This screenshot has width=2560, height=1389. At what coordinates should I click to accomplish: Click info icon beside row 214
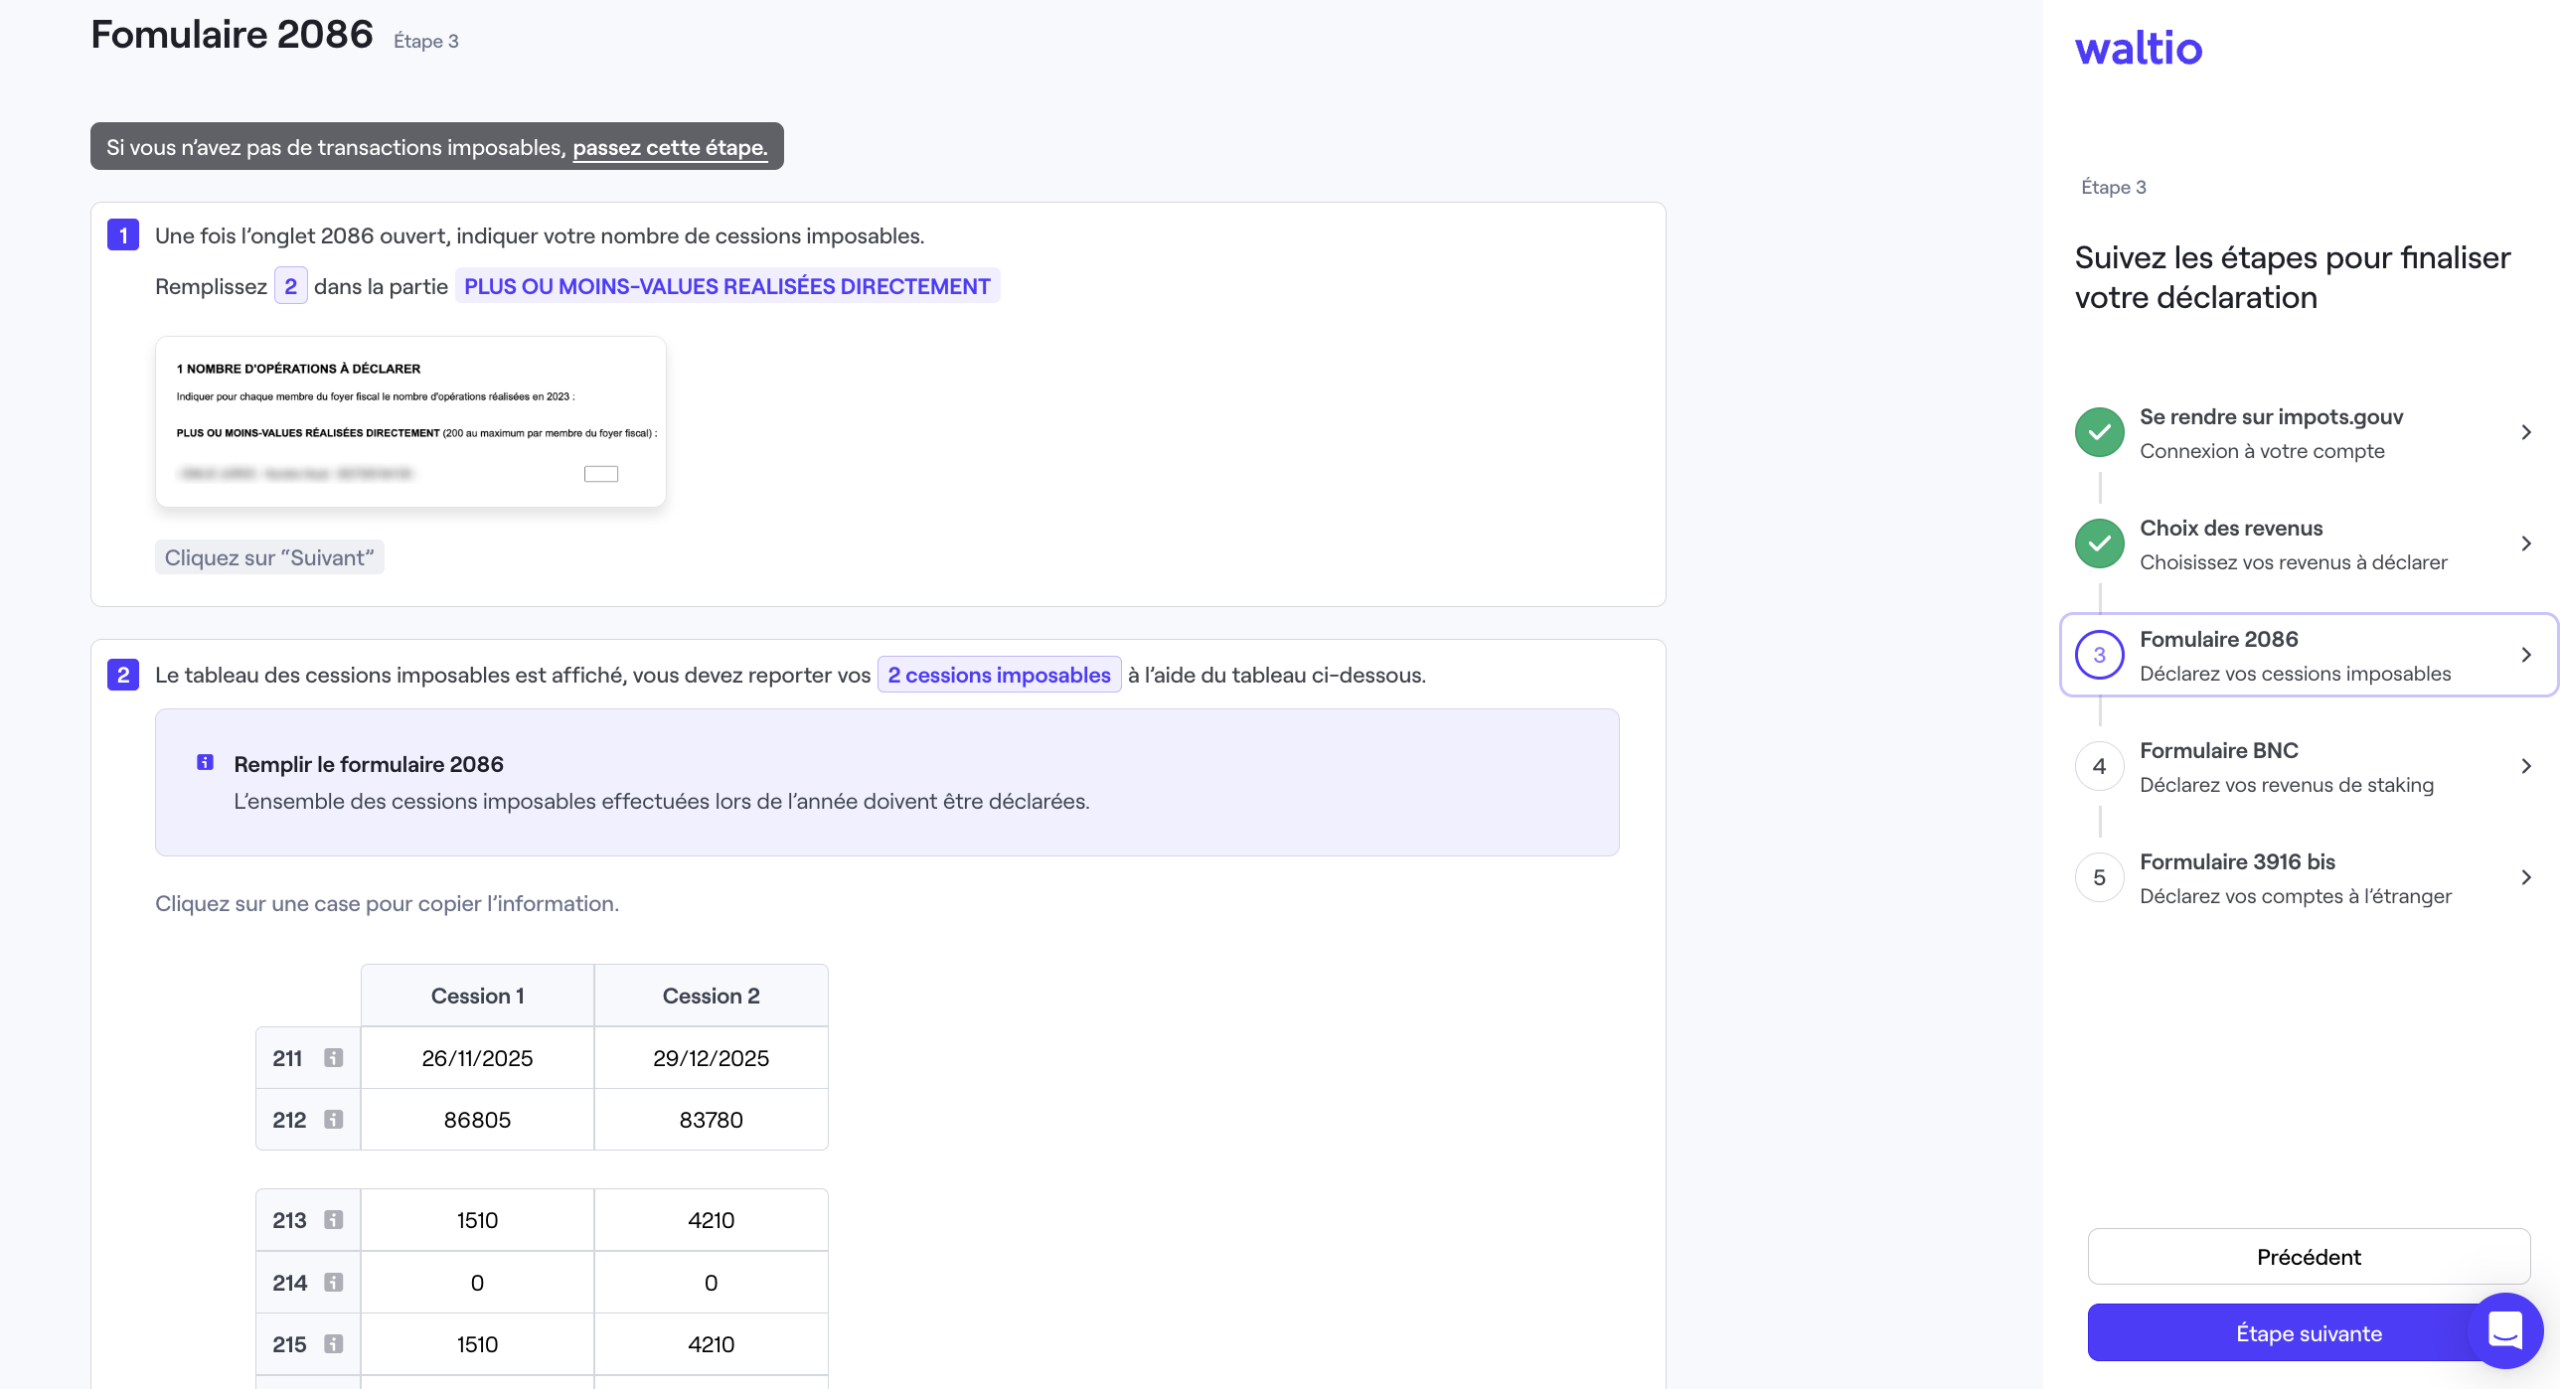click(x=333, y=1283)
